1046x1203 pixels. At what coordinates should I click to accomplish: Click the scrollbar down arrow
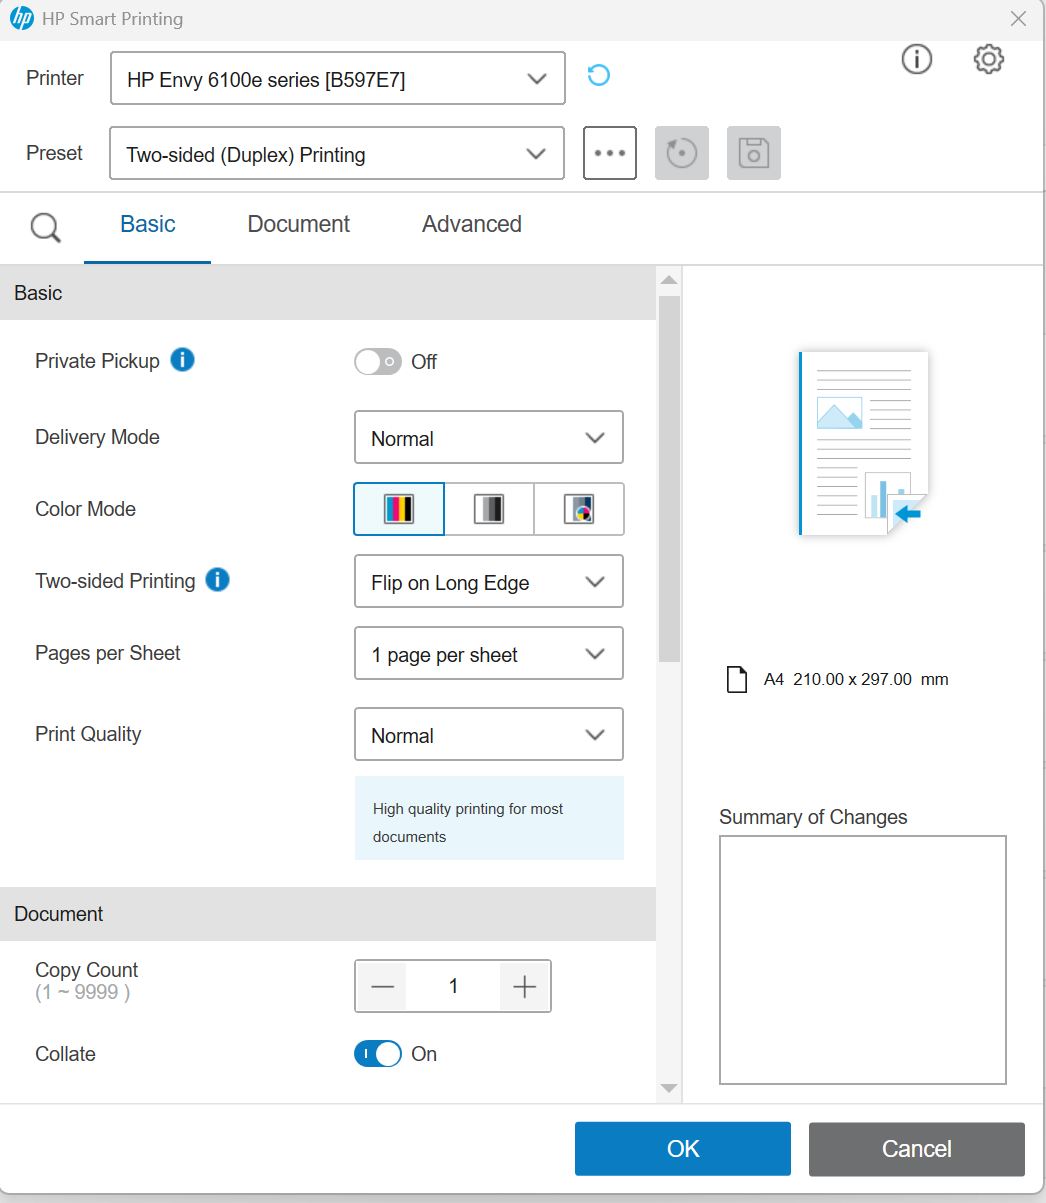(669, 1089)
